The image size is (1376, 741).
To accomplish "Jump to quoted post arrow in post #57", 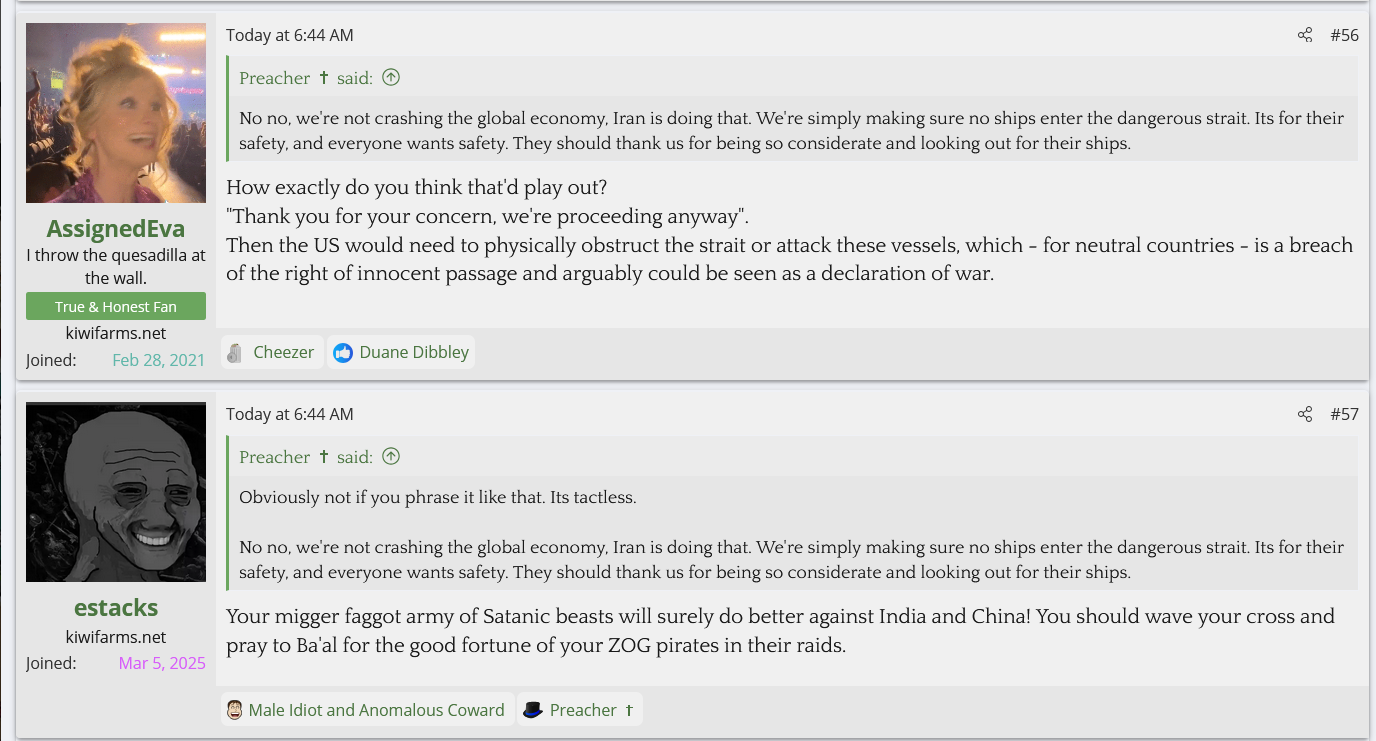I will [x=391, y=457].
